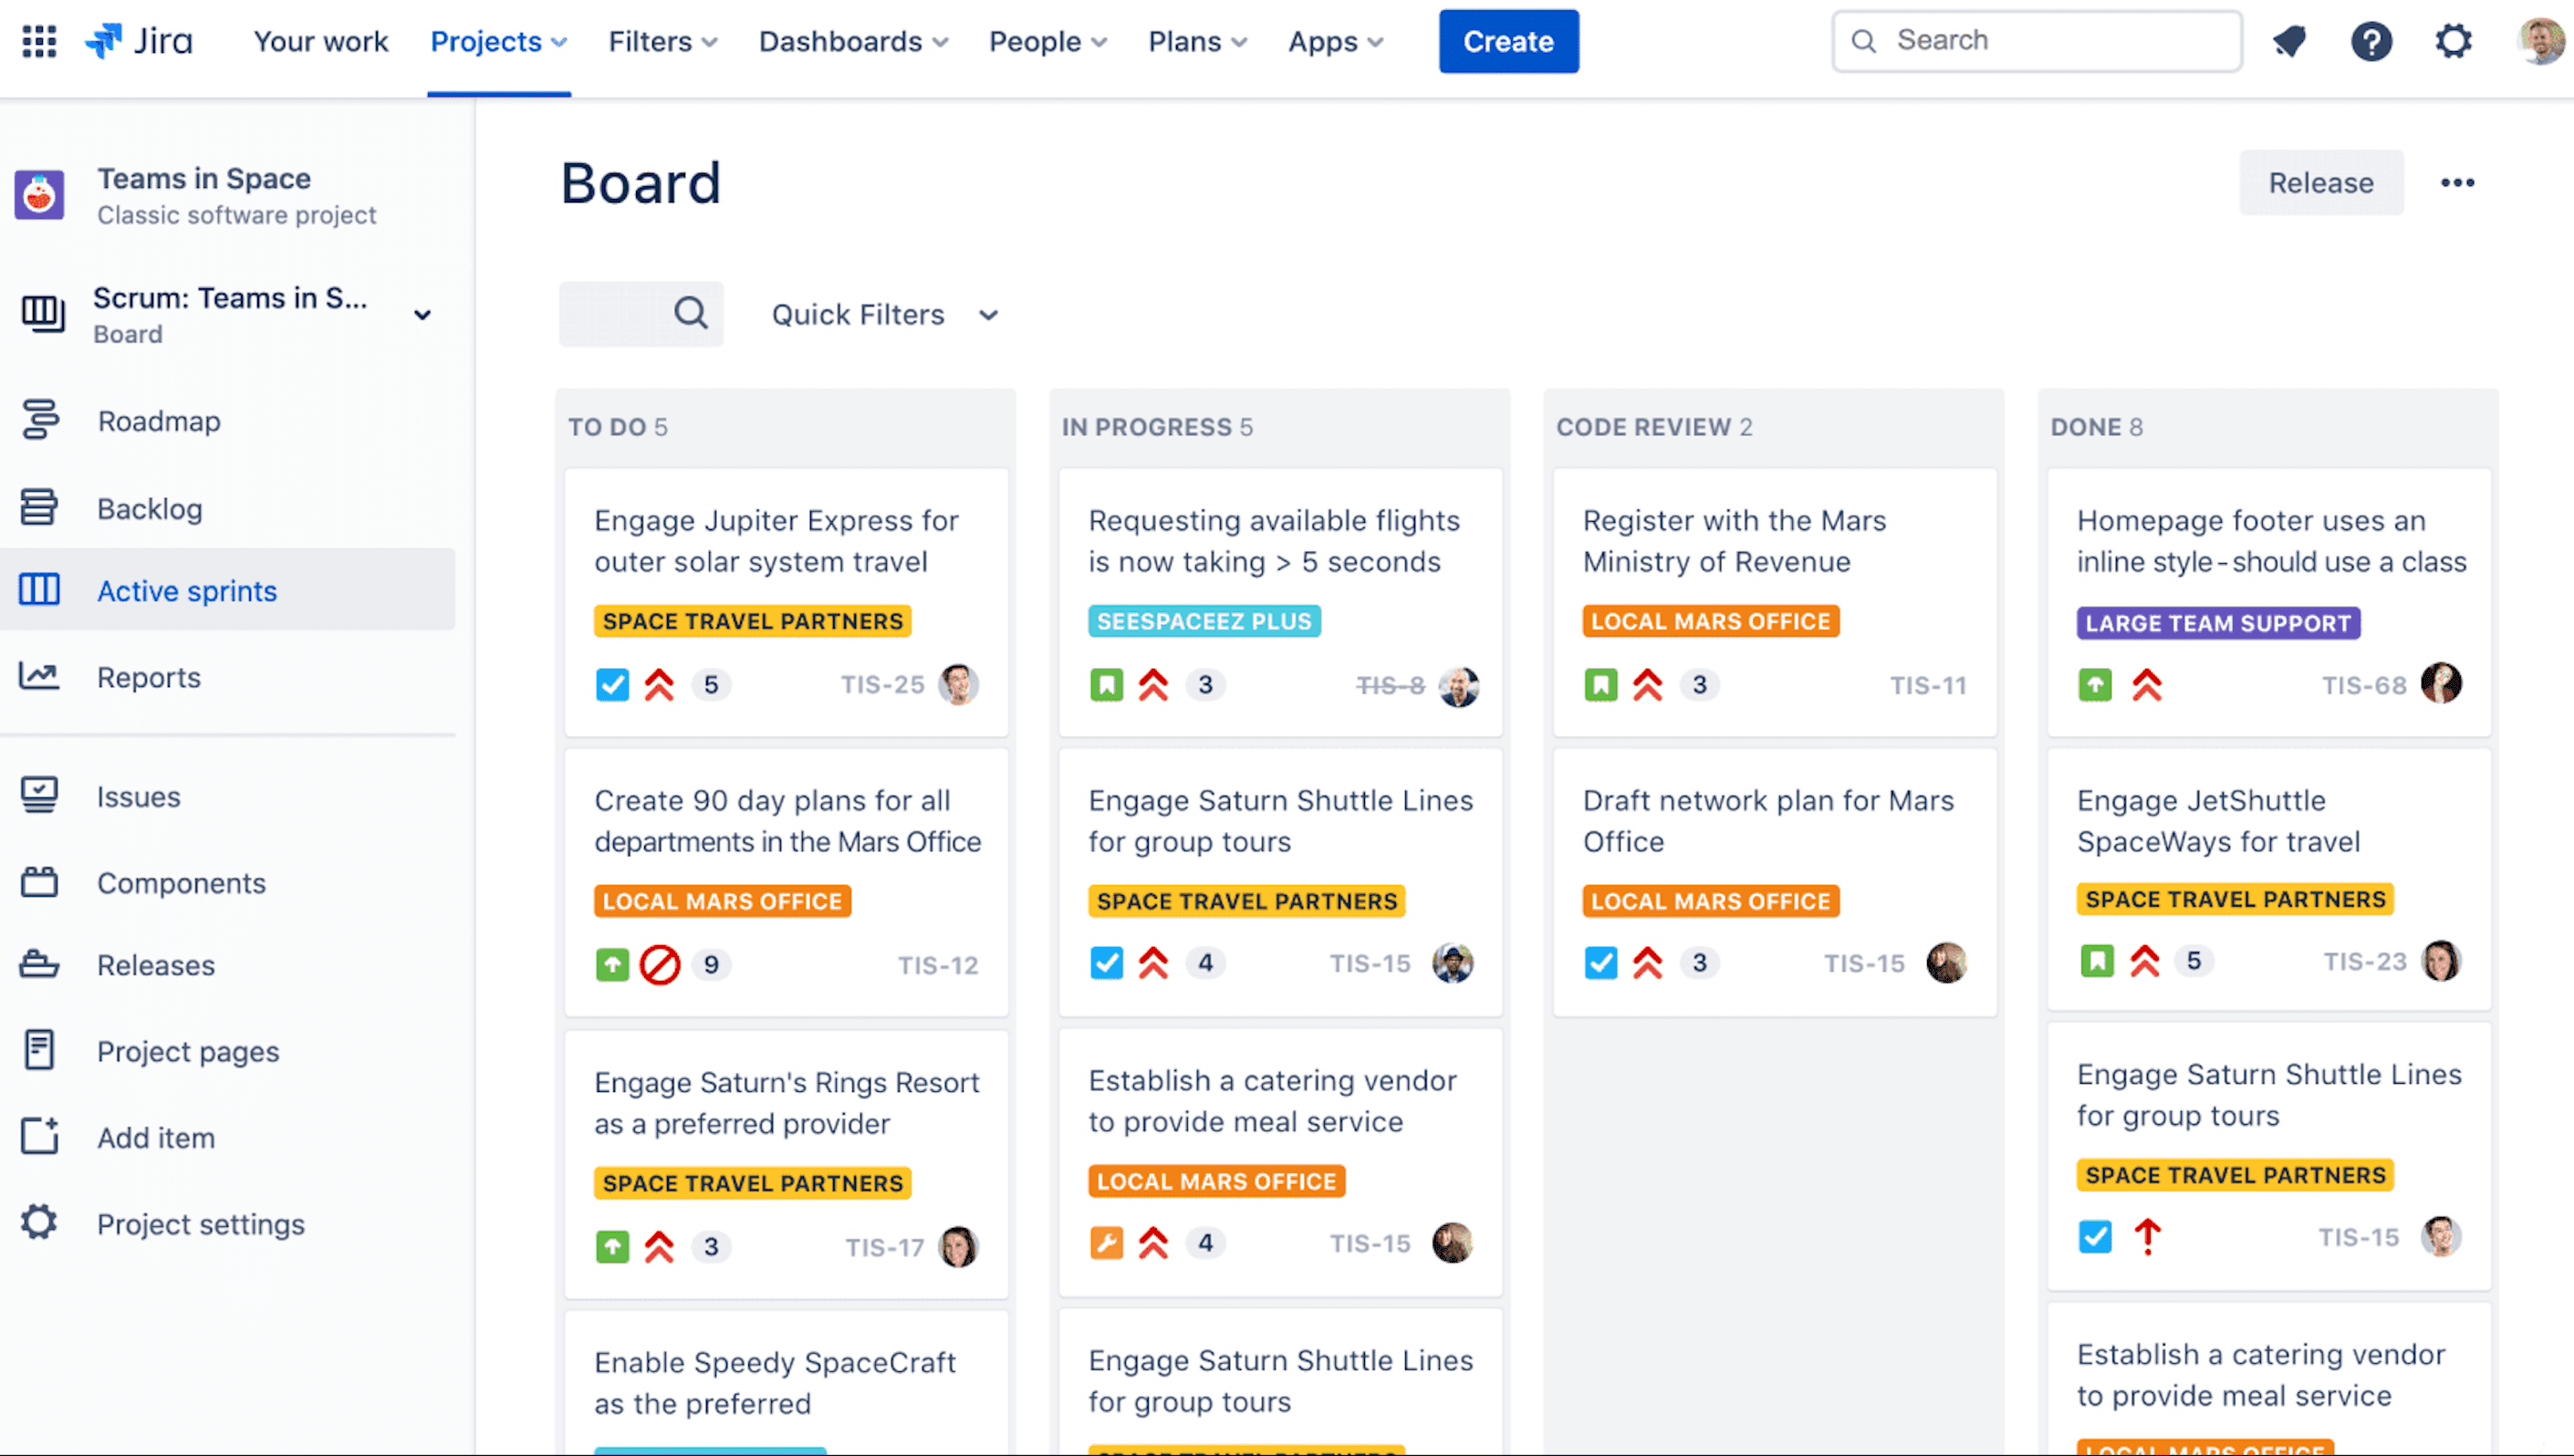Viewport: 2574px width, 1456px height.
Task: Click the Create button
Action: (1508, 39)
